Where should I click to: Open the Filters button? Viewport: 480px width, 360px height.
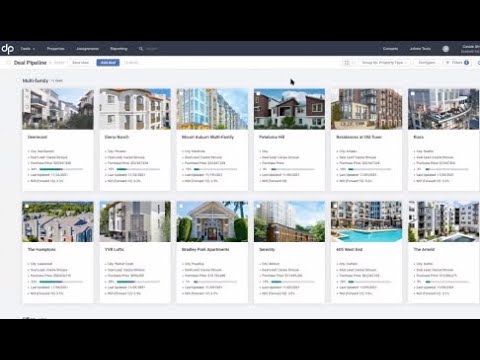(x=457, y=63)
